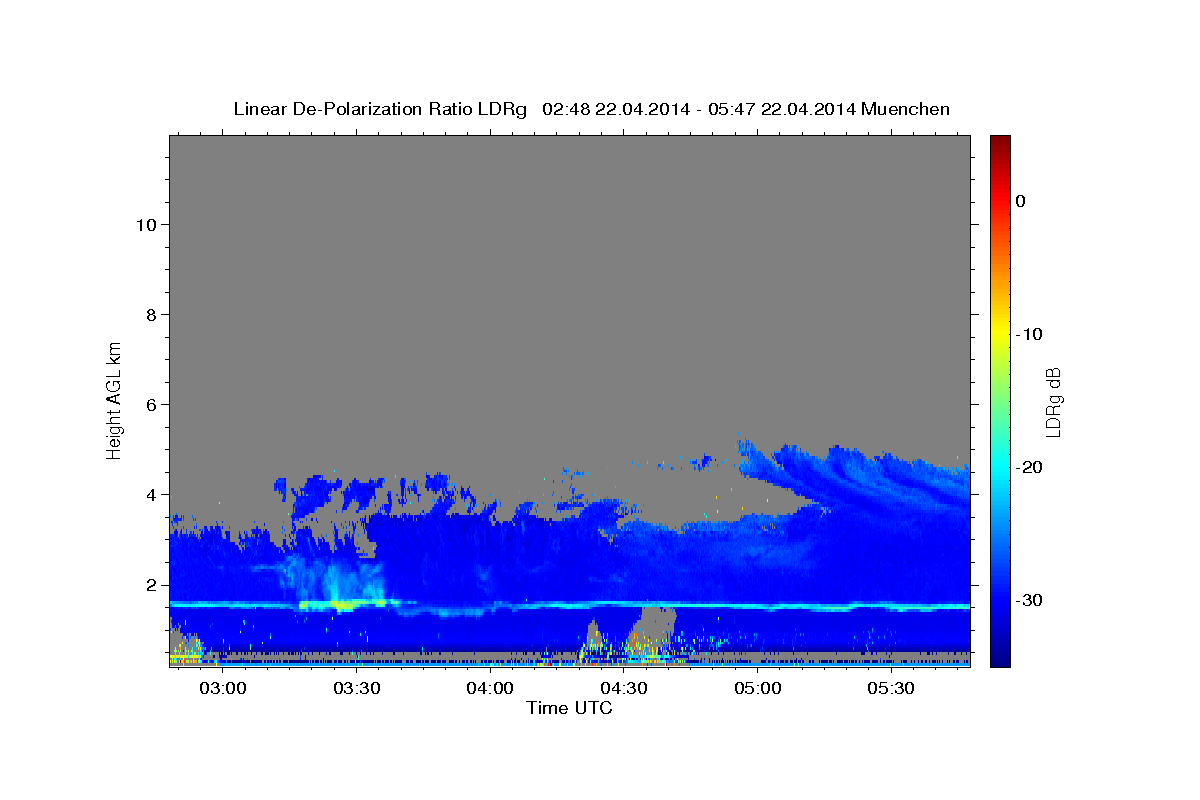Screen dimensions: 1200x800
Task: Click the "Muenchen" station name in the title
Action: tap(908, 109)
